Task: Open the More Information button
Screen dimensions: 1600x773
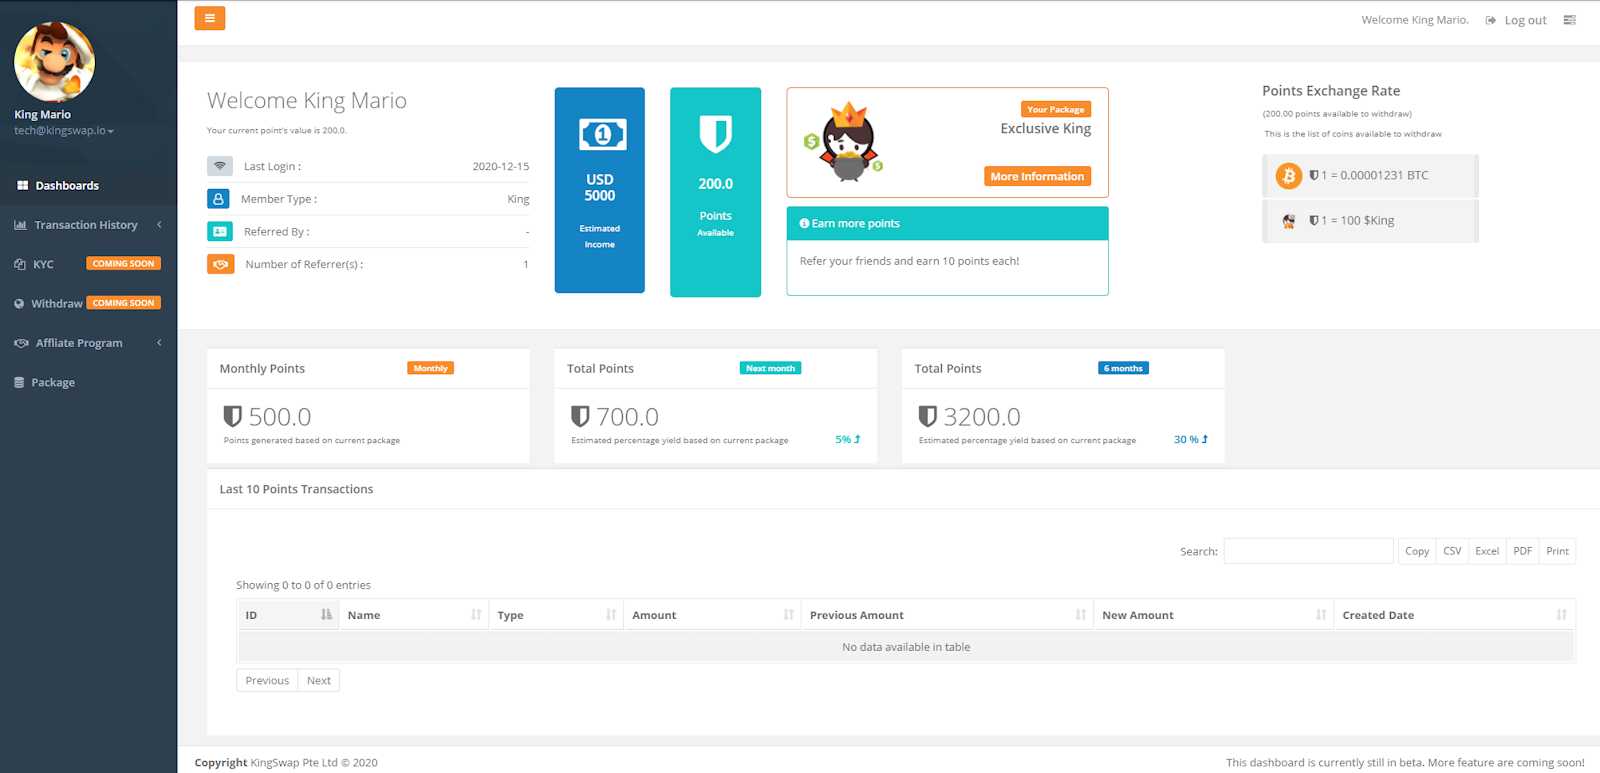Action: [1037, 176]
